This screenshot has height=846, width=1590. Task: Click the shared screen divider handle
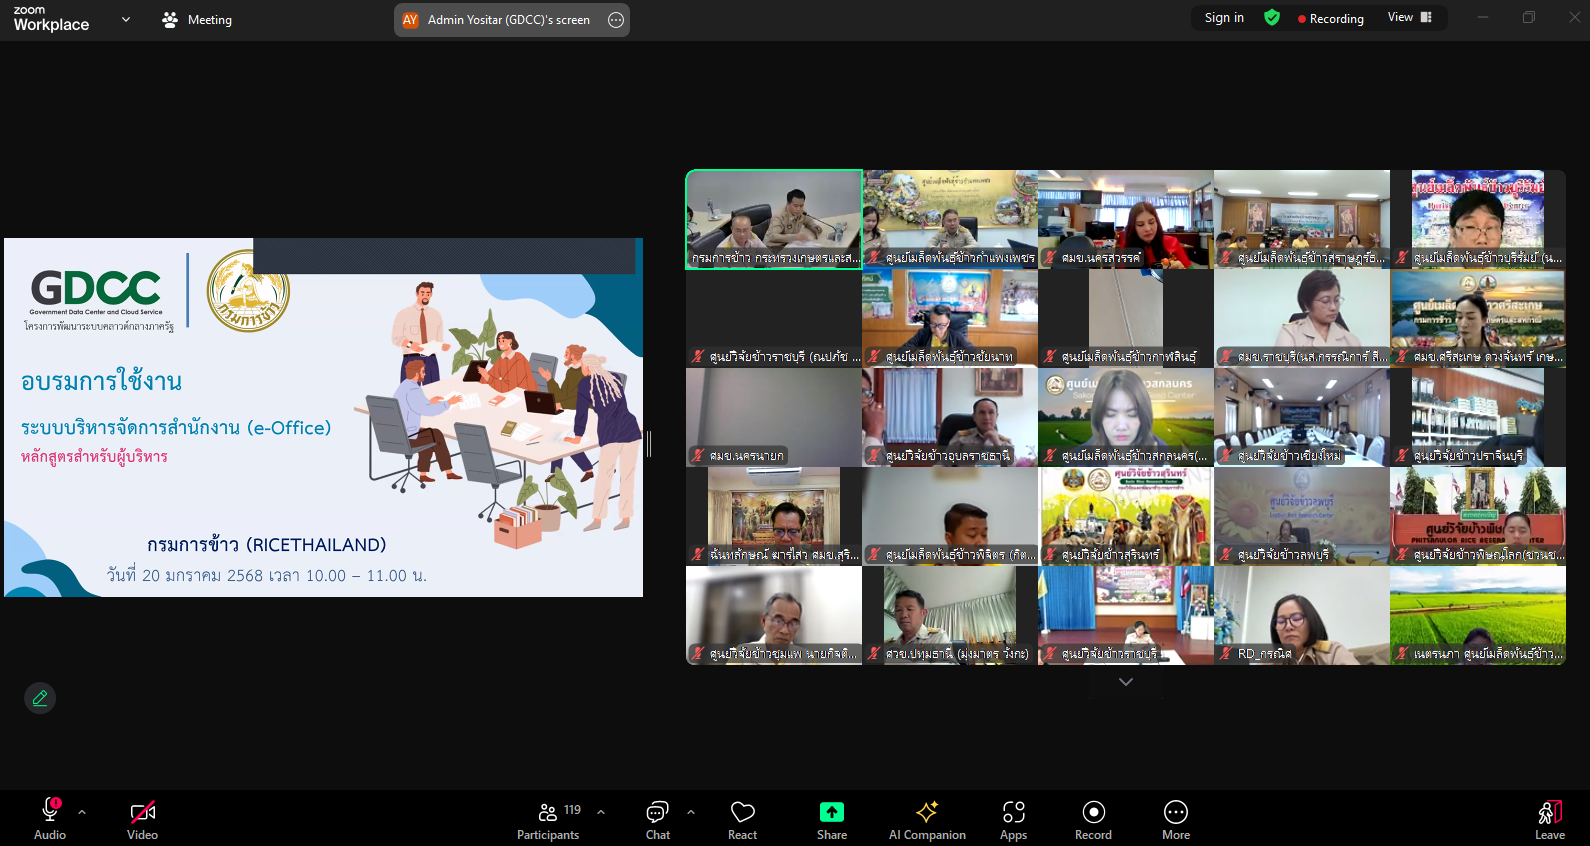point(649,444)
